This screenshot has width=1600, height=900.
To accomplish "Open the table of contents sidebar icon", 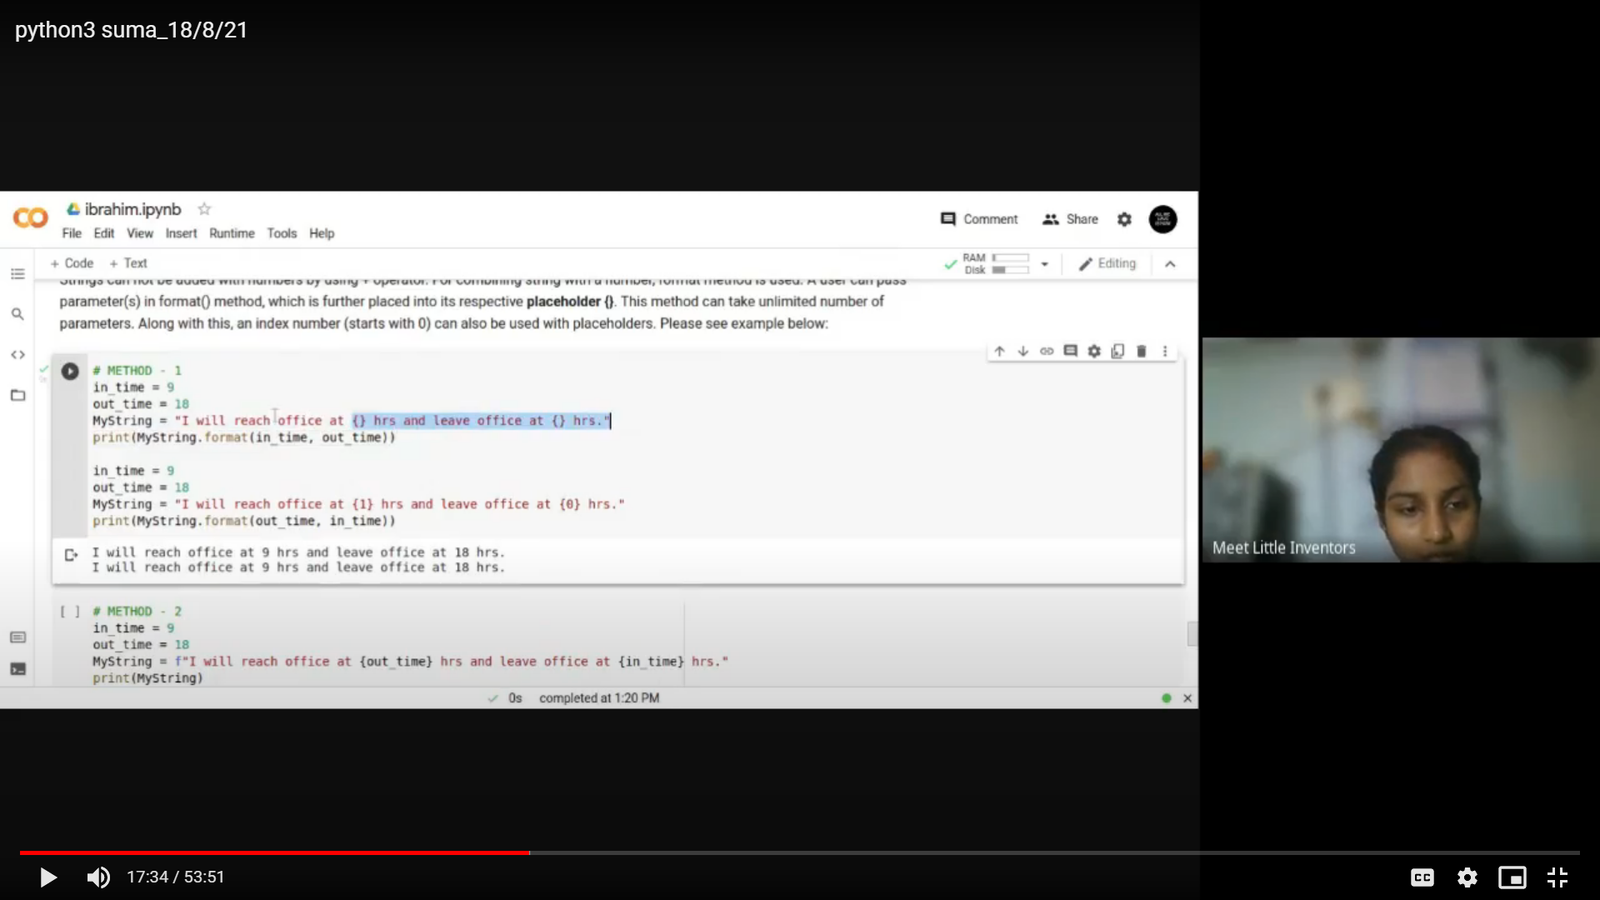I will 17,274.
